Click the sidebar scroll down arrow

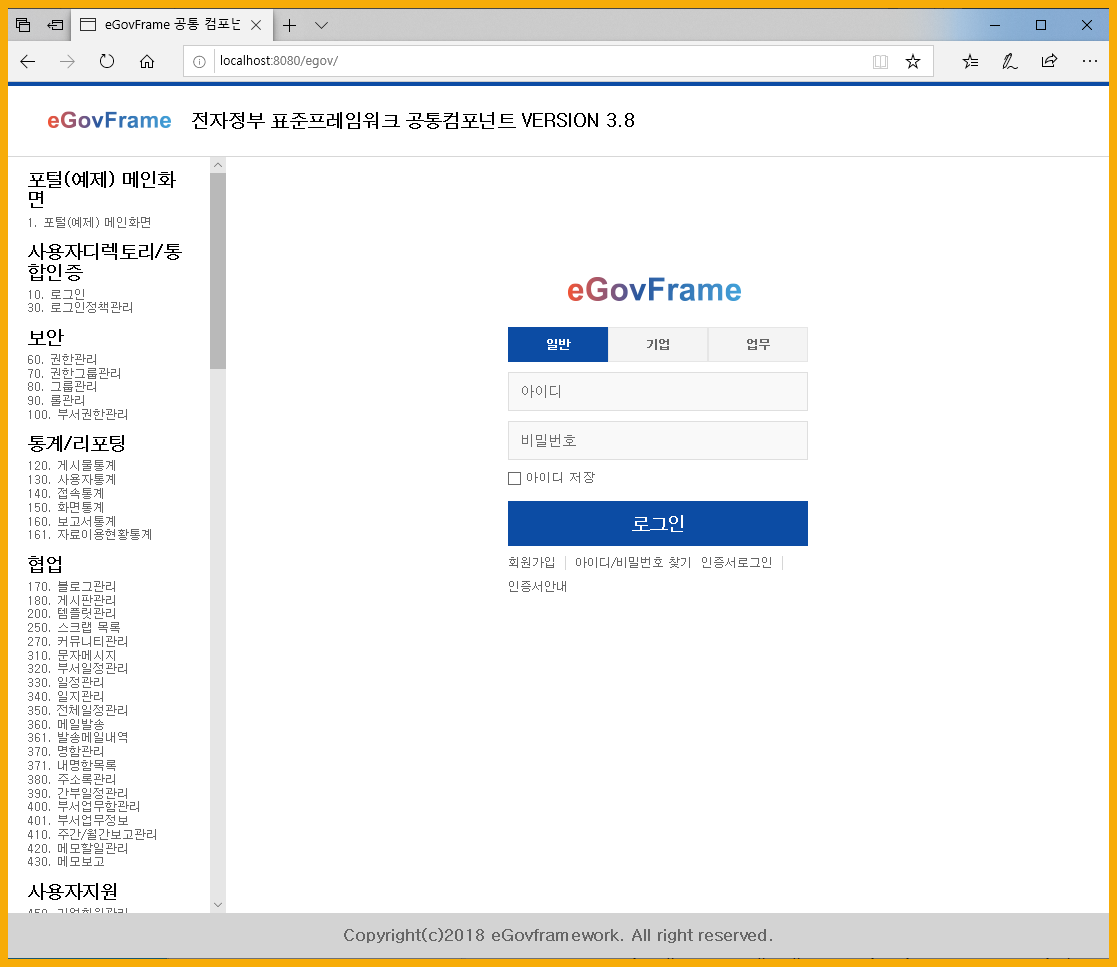click(218, 904)
